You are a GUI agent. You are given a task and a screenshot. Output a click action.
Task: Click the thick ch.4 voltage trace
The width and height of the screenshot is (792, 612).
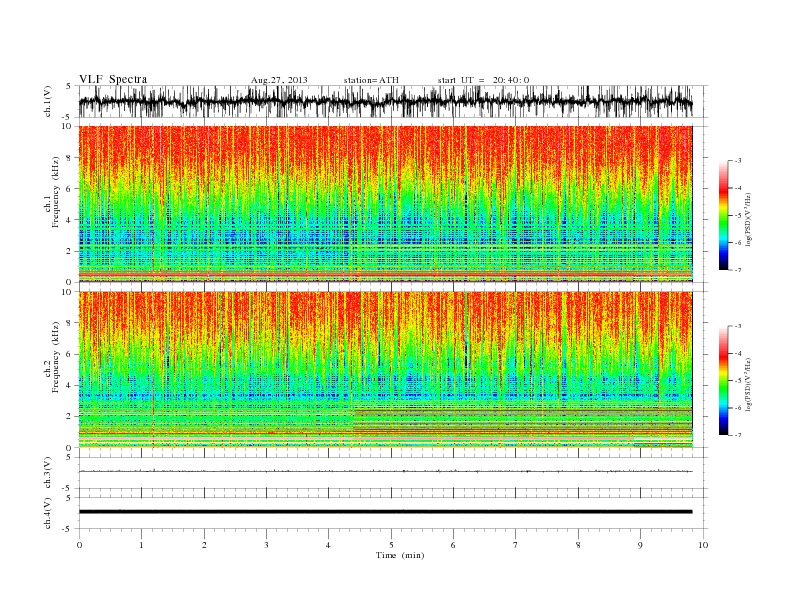pos(385,512)
